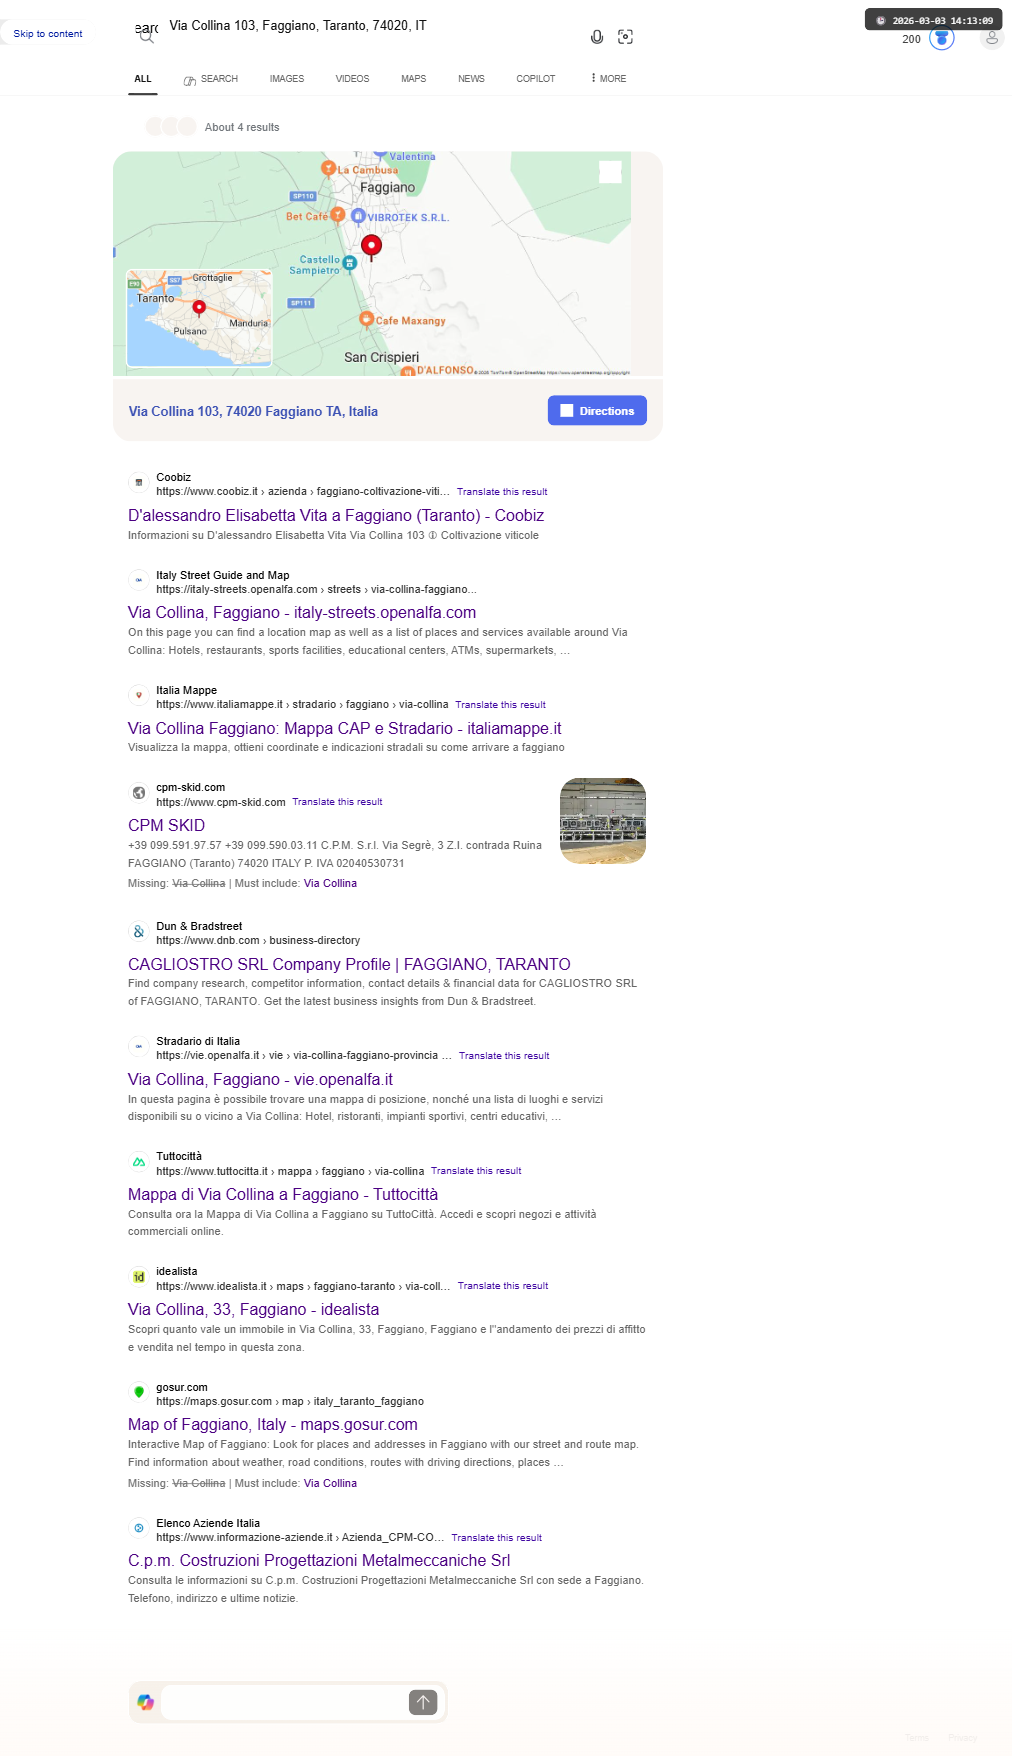
Task: Click the Directions button
Action: tap(597, 411)
